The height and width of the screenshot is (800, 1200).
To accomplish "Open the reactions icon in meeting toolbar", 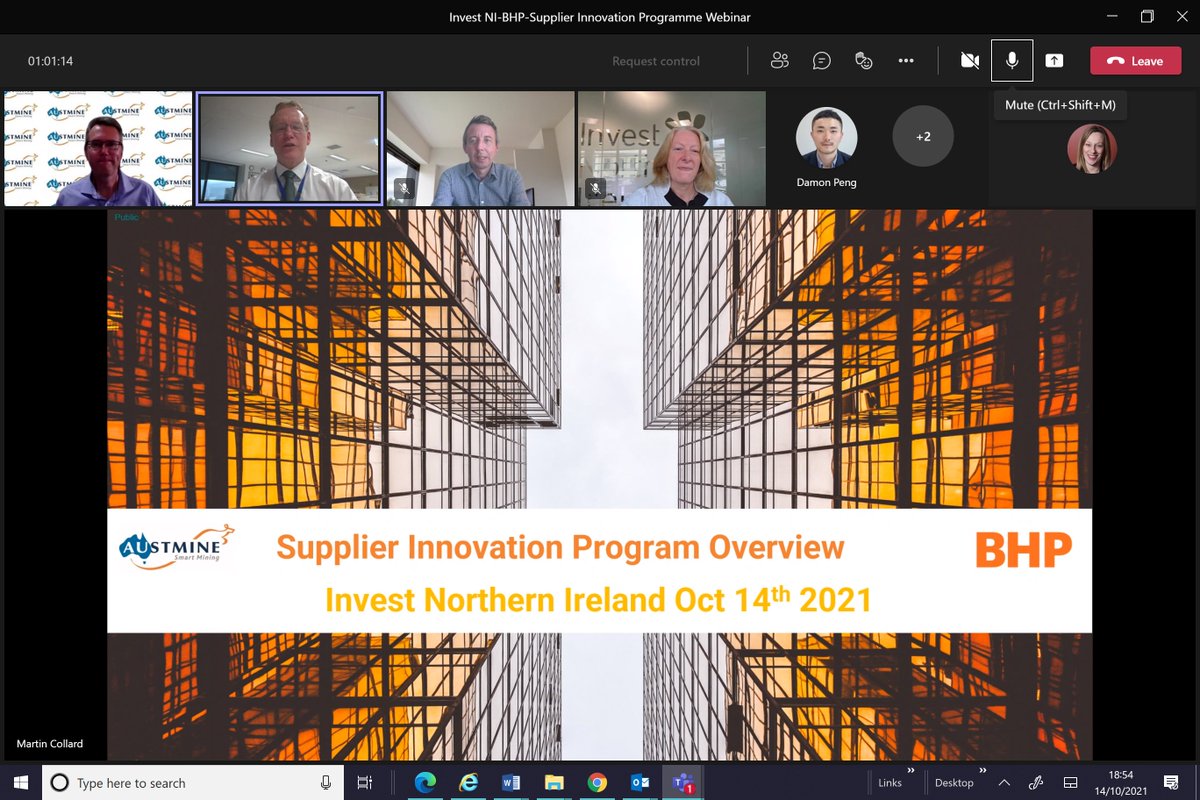I will (x=863, y=60).
